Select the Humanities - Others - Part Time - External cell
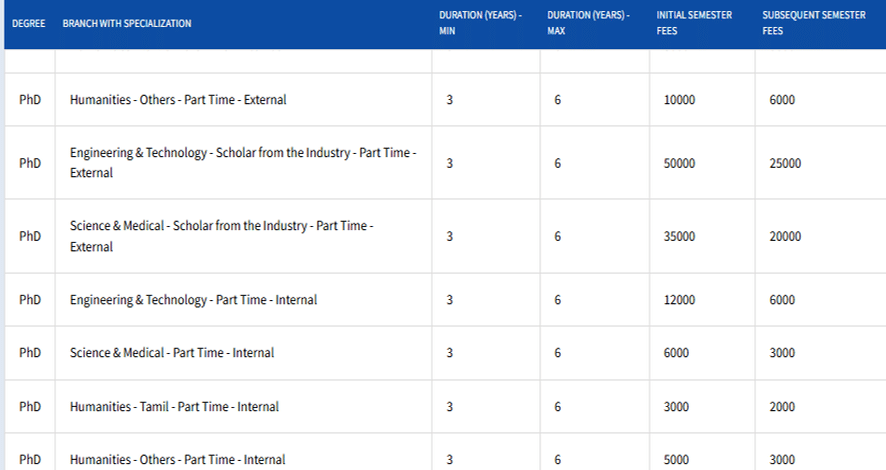886x470 pixels. 178,100
